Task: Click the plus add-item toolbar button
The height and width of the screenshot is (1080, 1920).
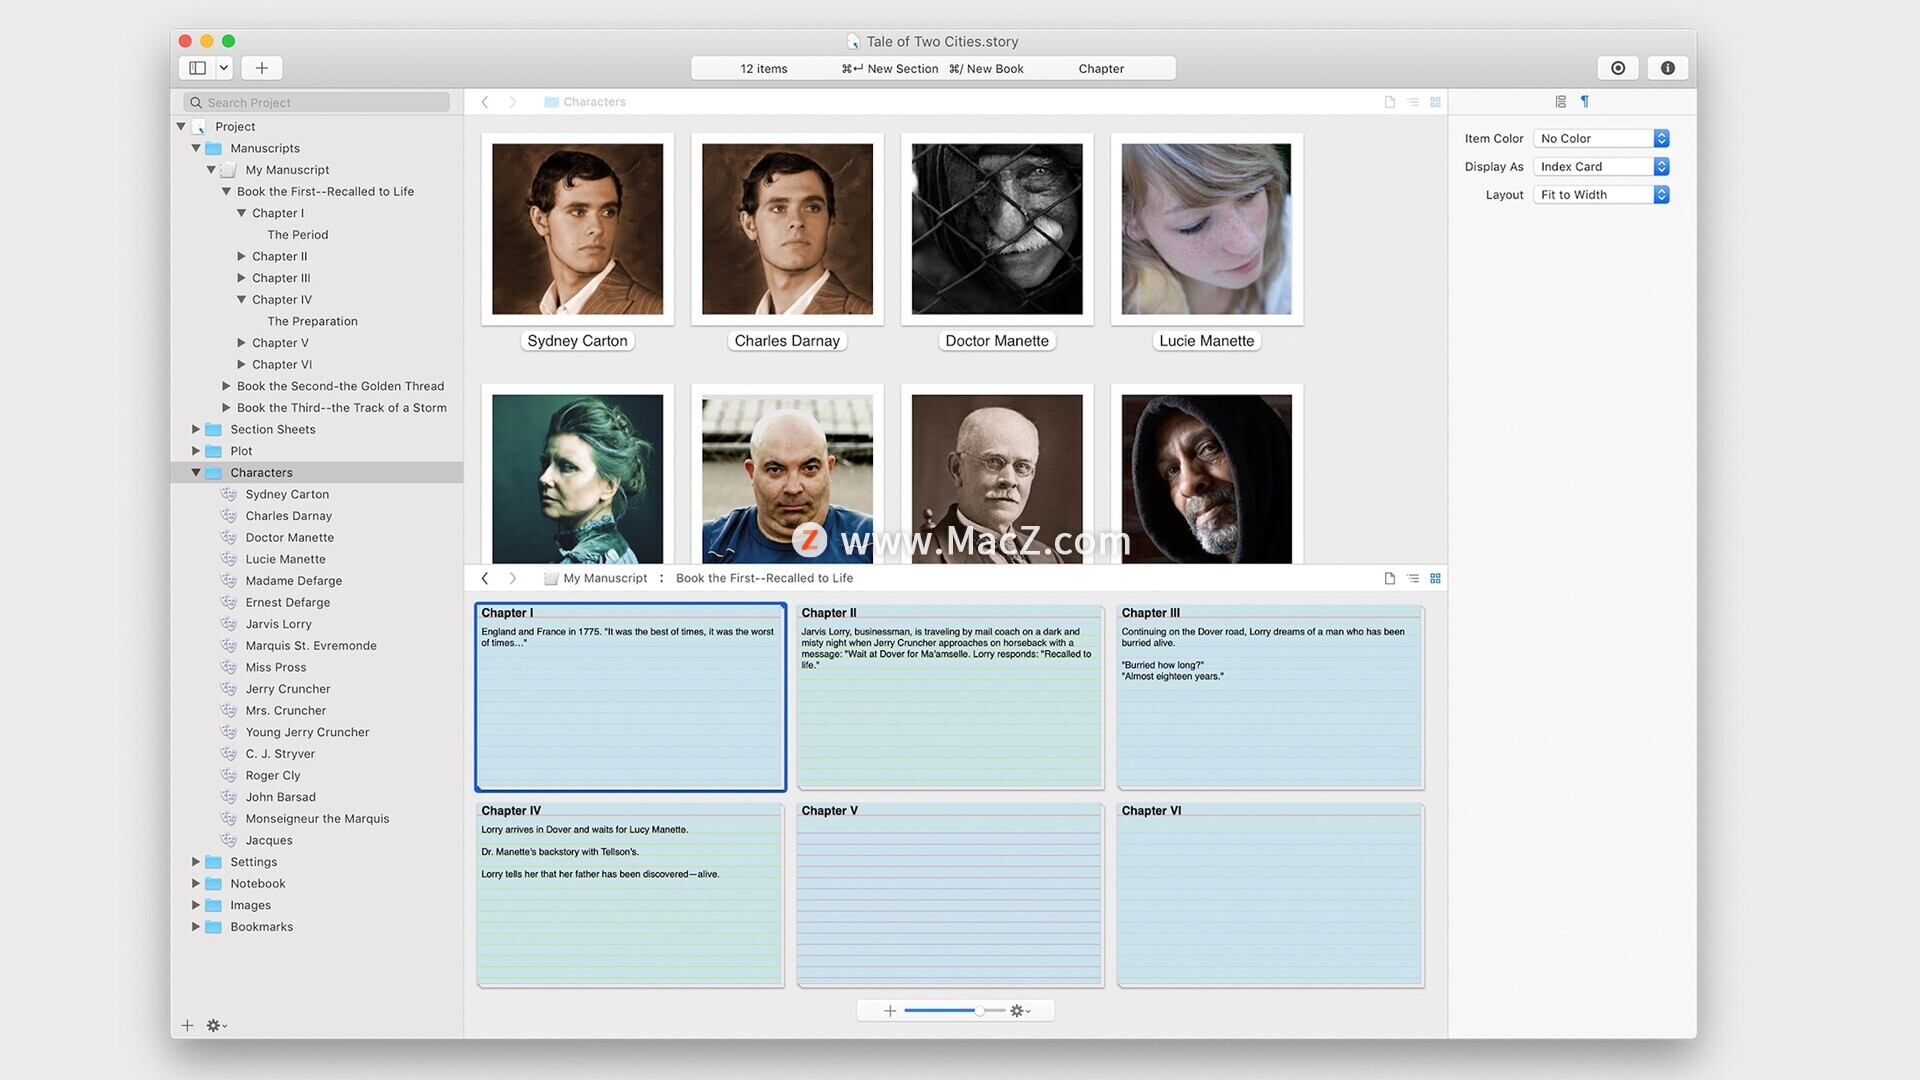Action: pos(262,68)
